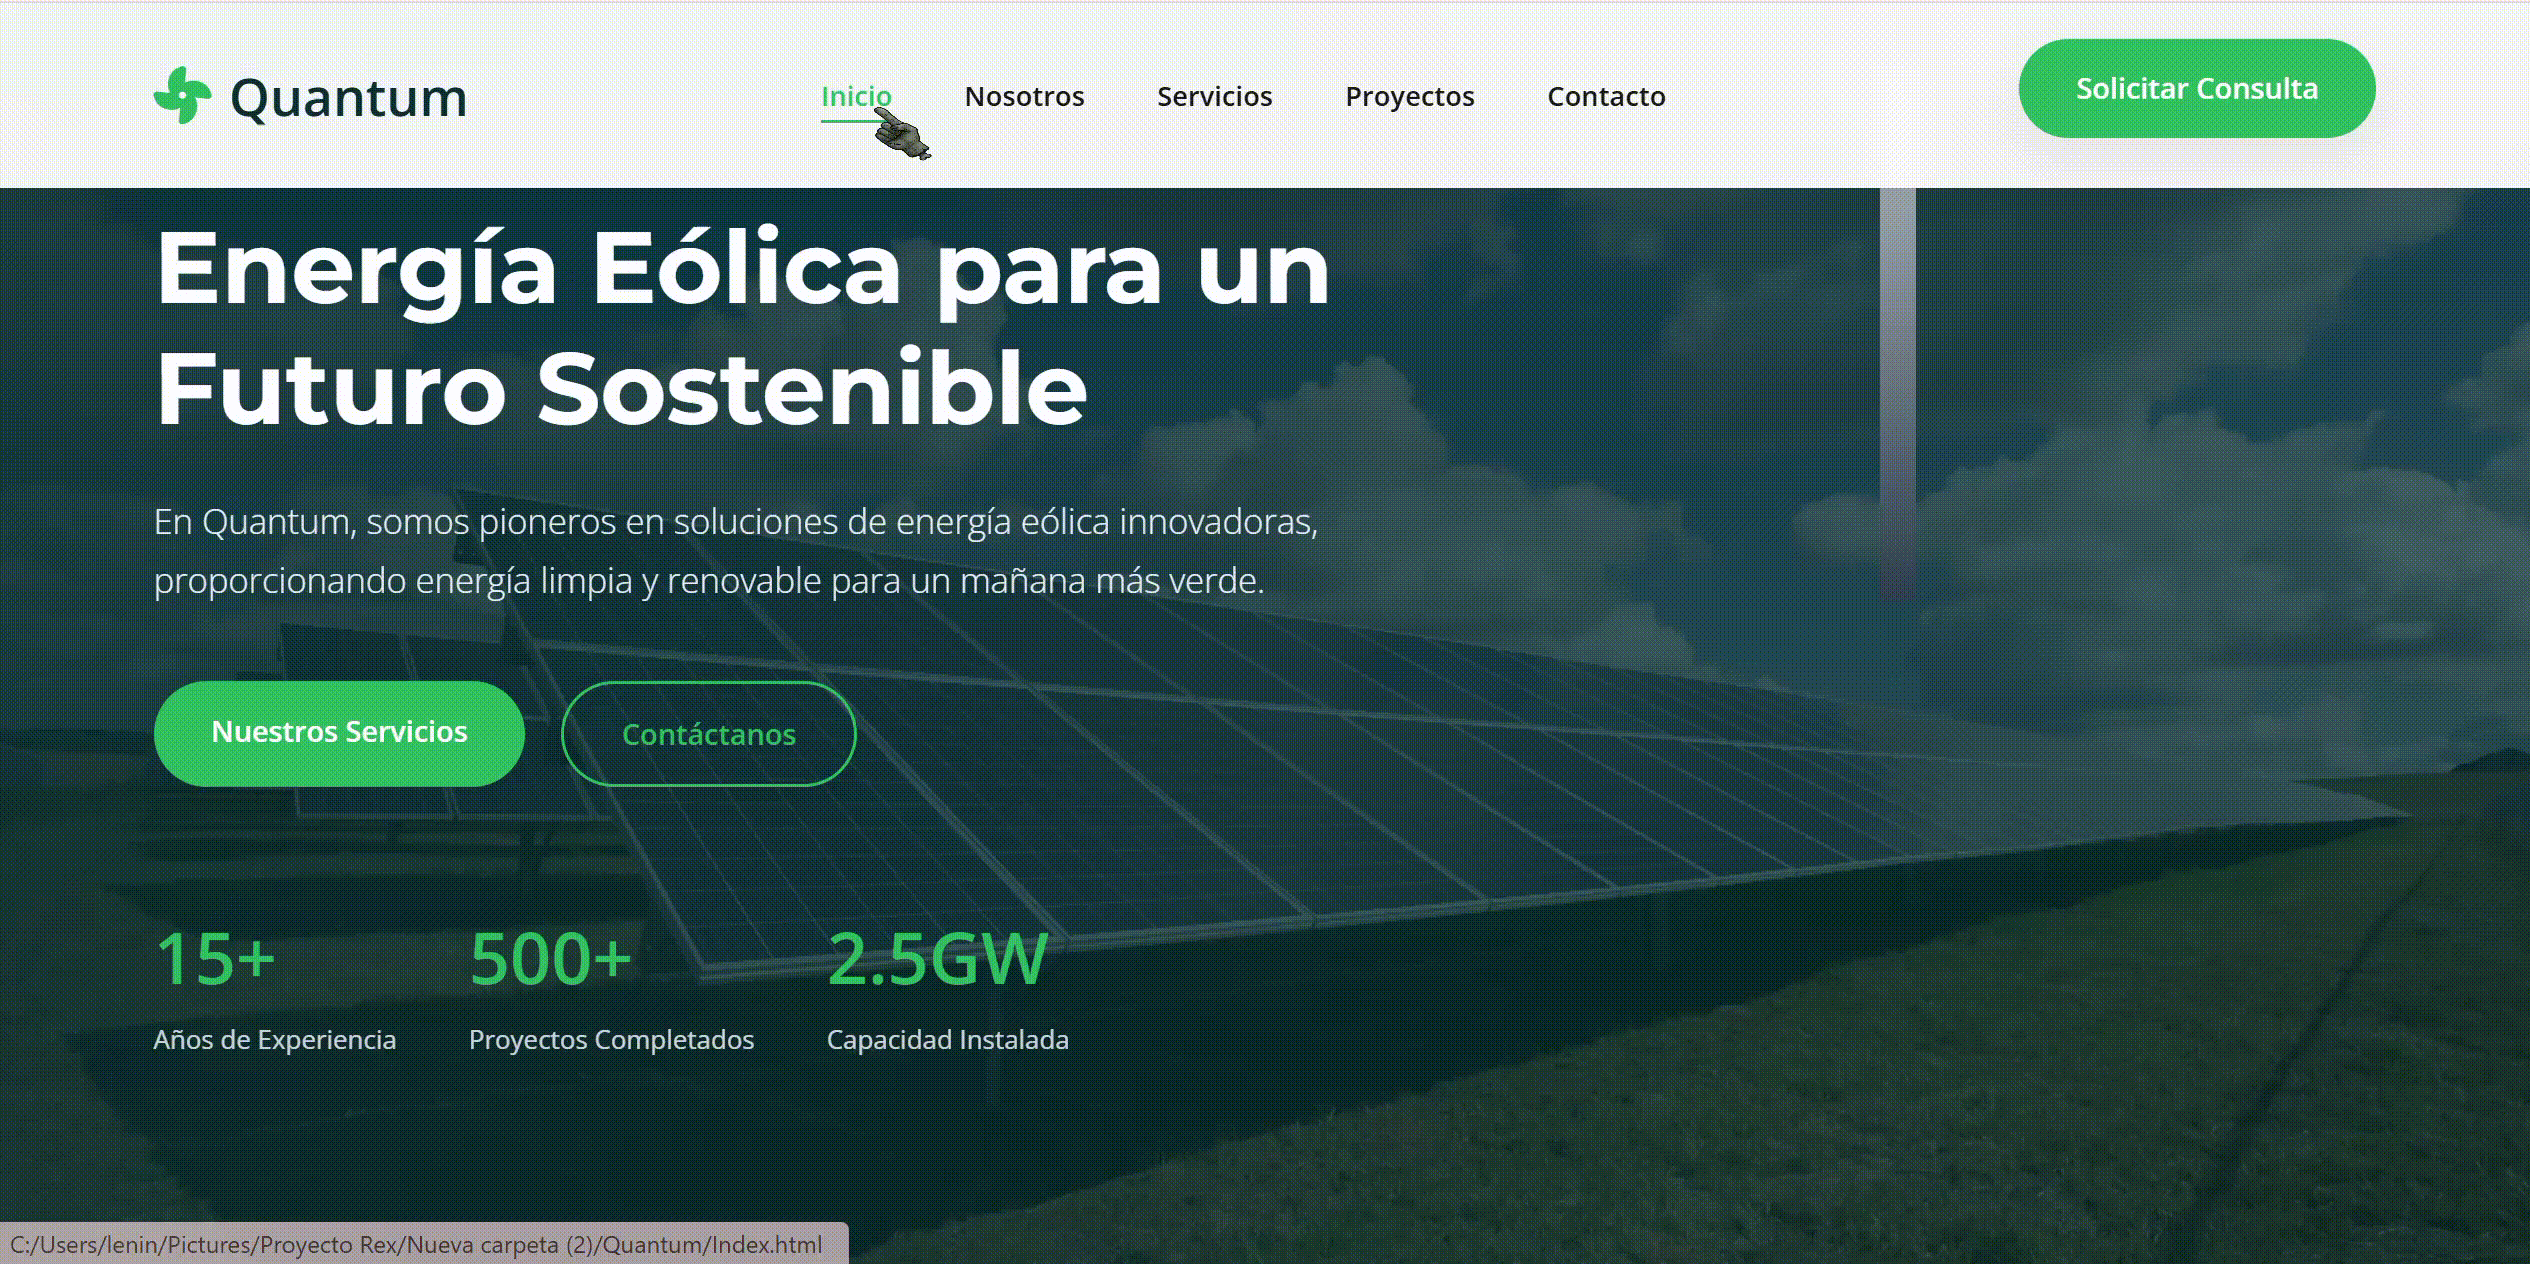Click the 15+ experience statistic

pyautogui.click(x=215, y=956)
